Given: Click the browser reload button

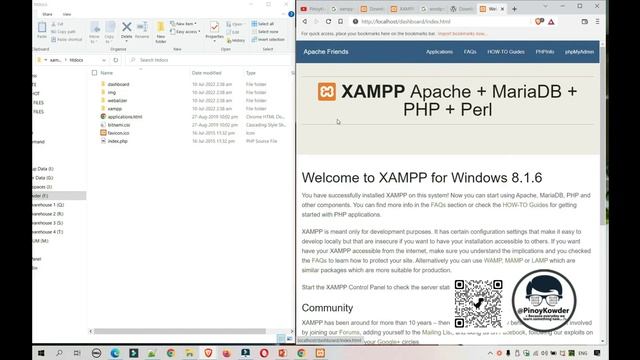Looking at the screenshot, I should (328, 21).
